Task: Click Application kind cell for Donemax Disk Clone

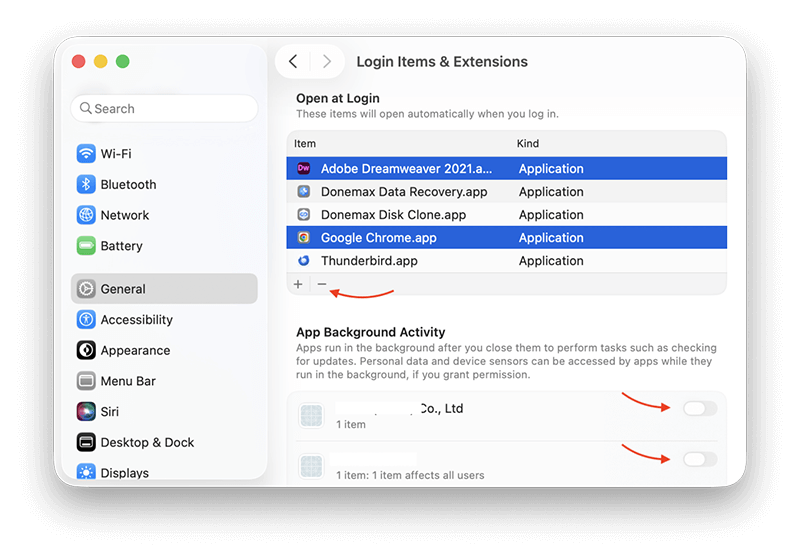Action: coord(551,215)
